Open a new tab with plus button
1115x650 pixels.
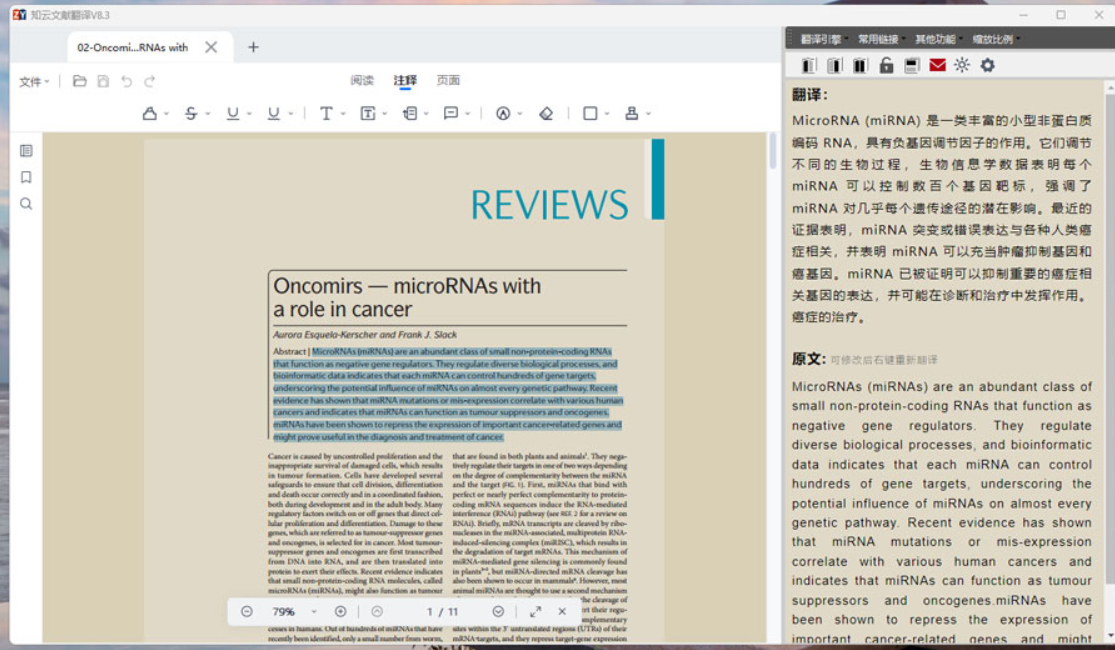(253, 47)
